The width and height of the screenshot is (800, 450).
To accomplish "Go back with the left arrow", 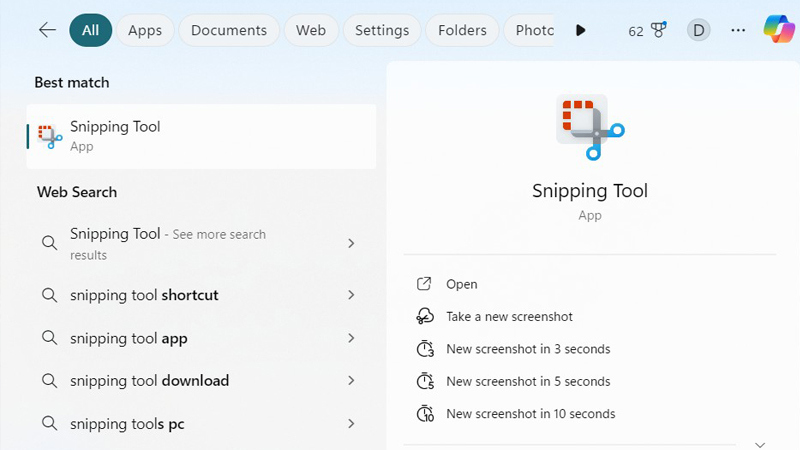I will [47, 30].
